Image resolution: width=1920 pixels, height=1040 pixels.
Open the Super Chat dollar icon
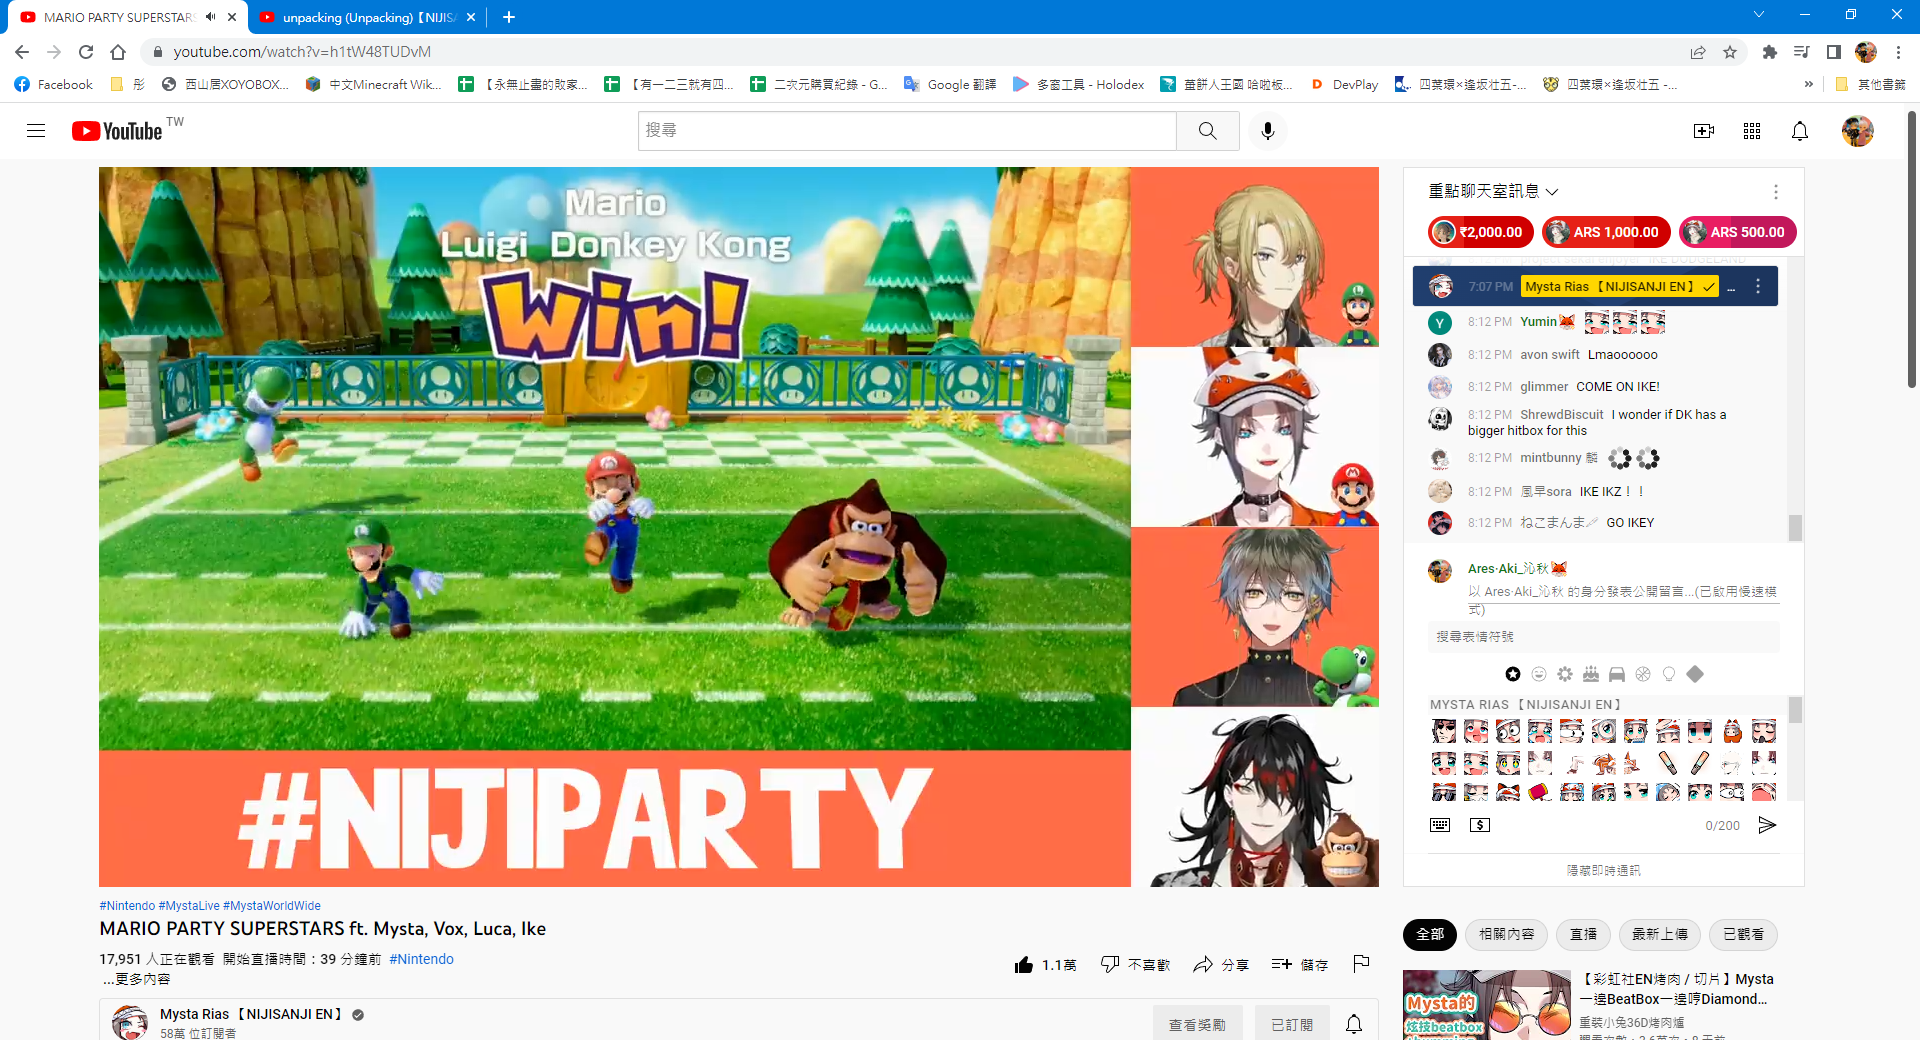tap(1480, 825)
